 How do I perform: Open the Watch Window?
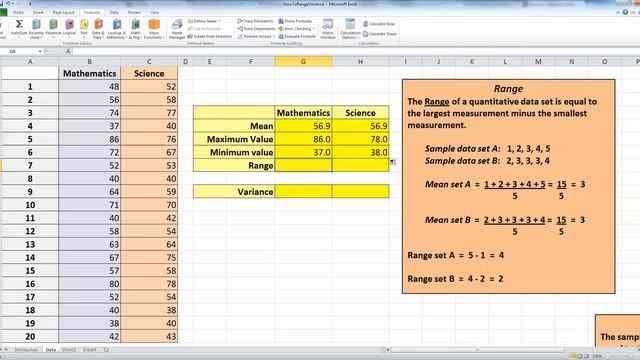pyautogui.click(x=327, y=29)
